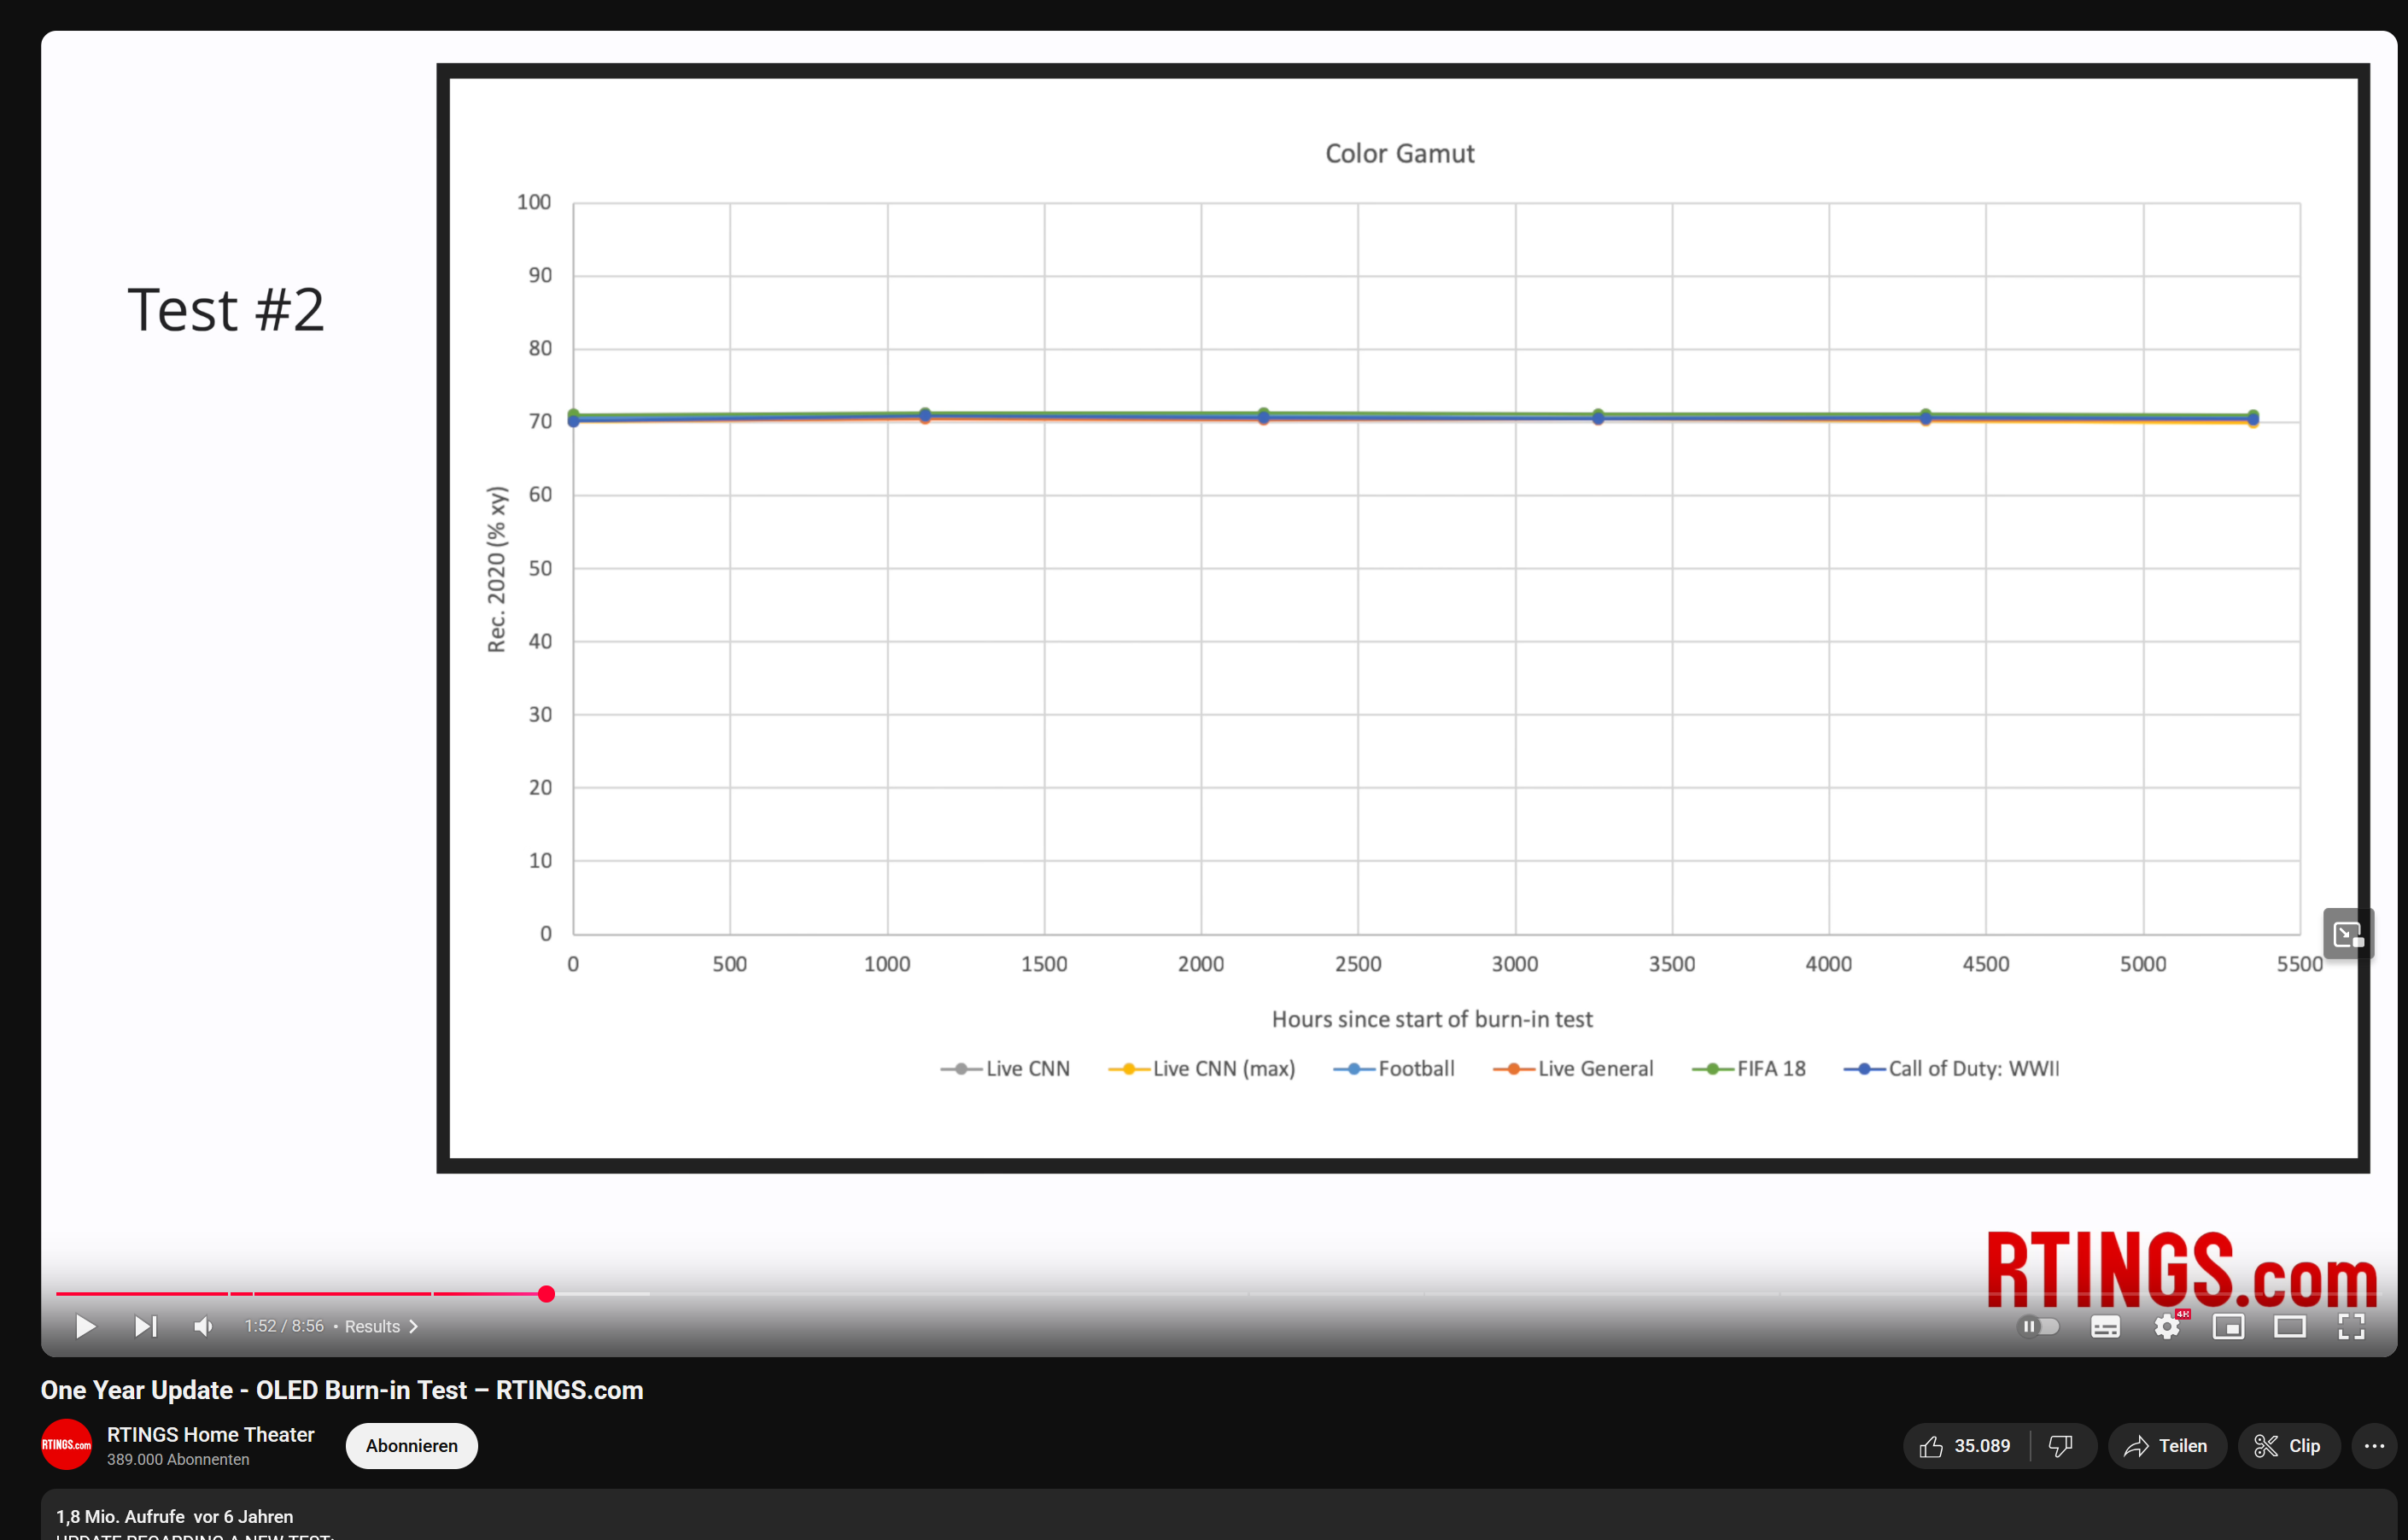This screenshot has height=1540, width=2408.
Task: Click the Play button to resume video
Action: point(85,1326)
